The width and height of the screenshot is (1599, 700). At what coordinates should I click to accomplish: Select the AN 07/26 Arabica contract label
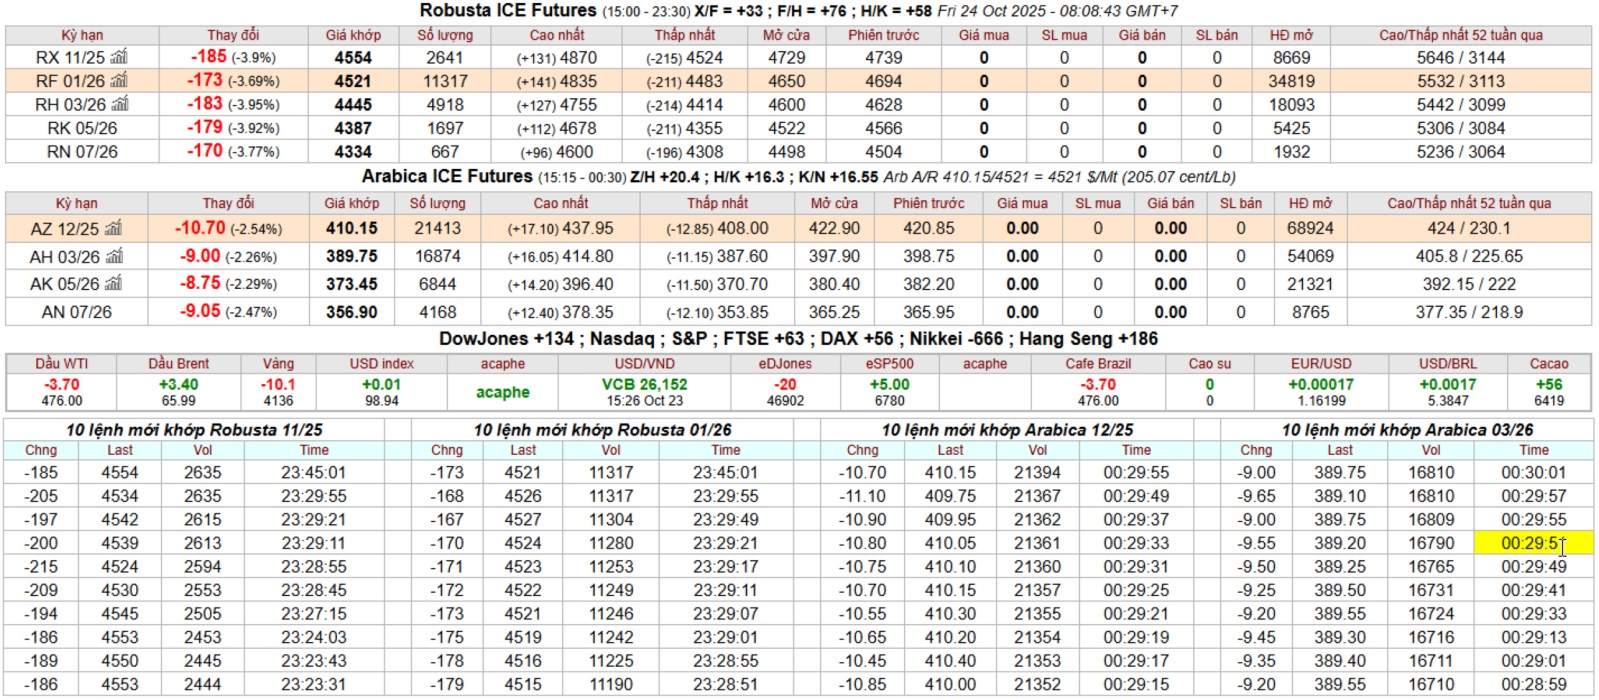click(x=77, y=312)
